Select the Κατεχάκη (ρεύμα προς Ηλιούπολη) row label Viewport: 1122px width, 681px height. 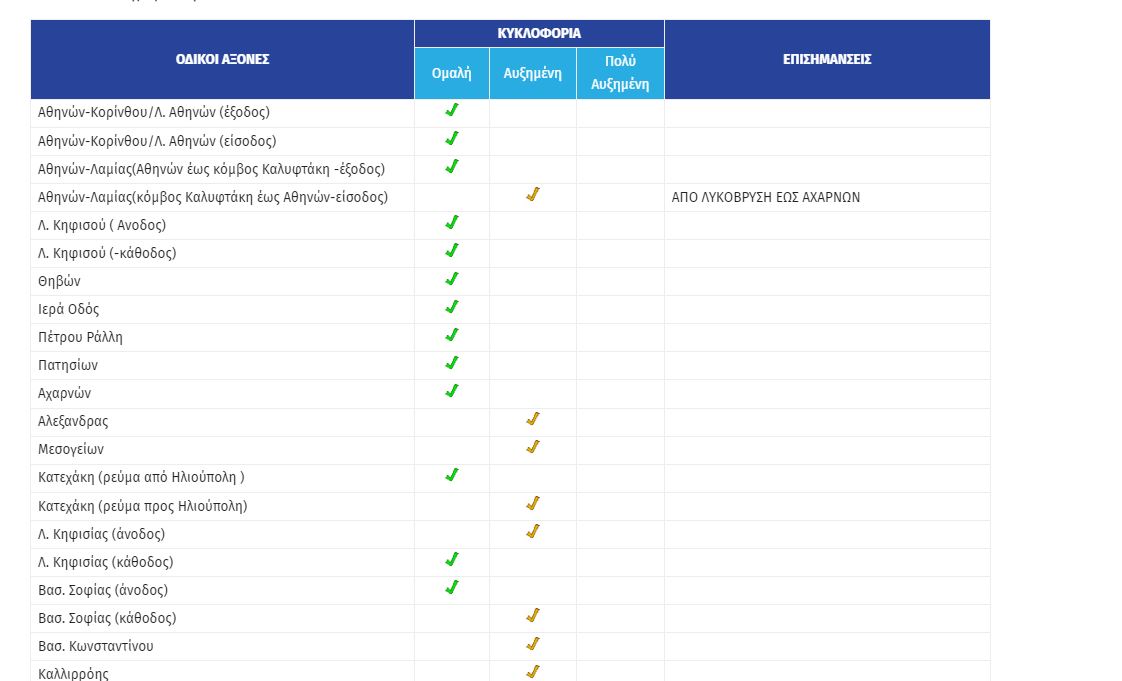coord(143,506)
